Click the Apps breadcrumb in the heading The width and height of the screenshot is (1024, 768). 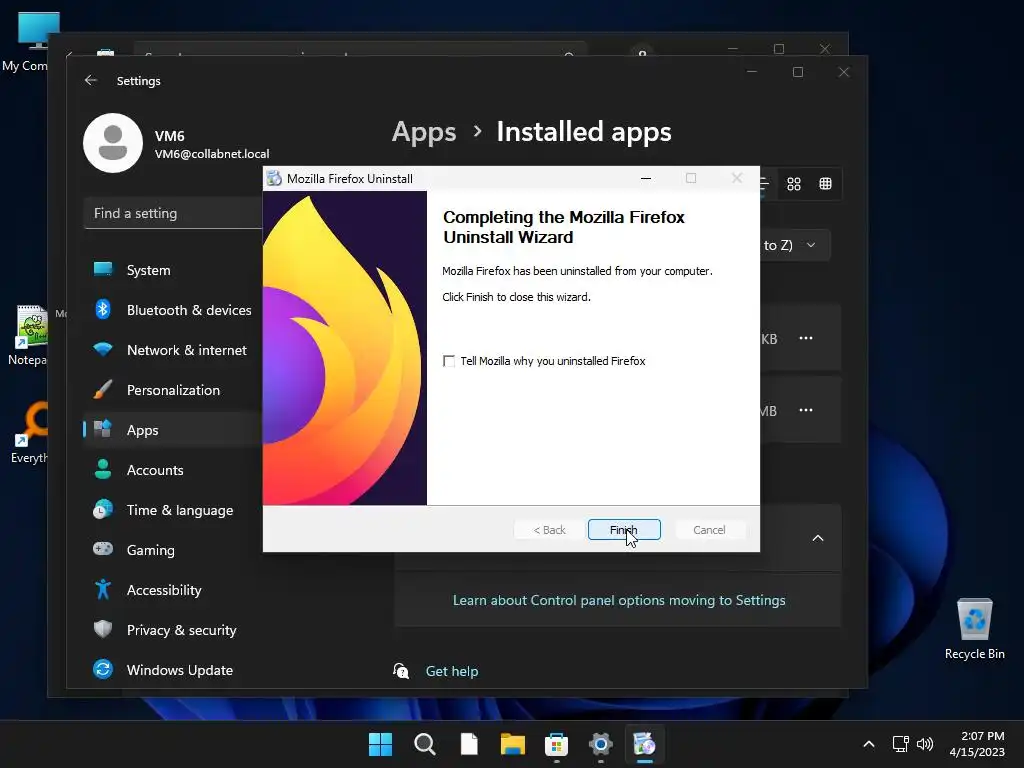coord(424,132)
